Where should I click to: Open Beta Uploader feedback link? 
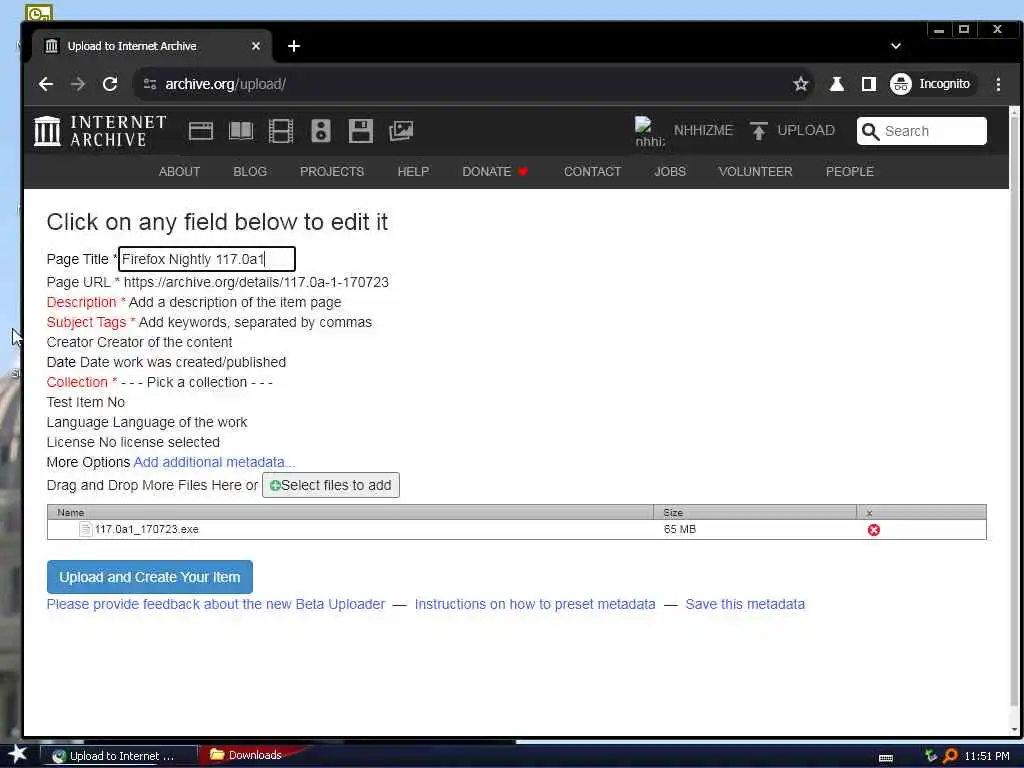216,605
